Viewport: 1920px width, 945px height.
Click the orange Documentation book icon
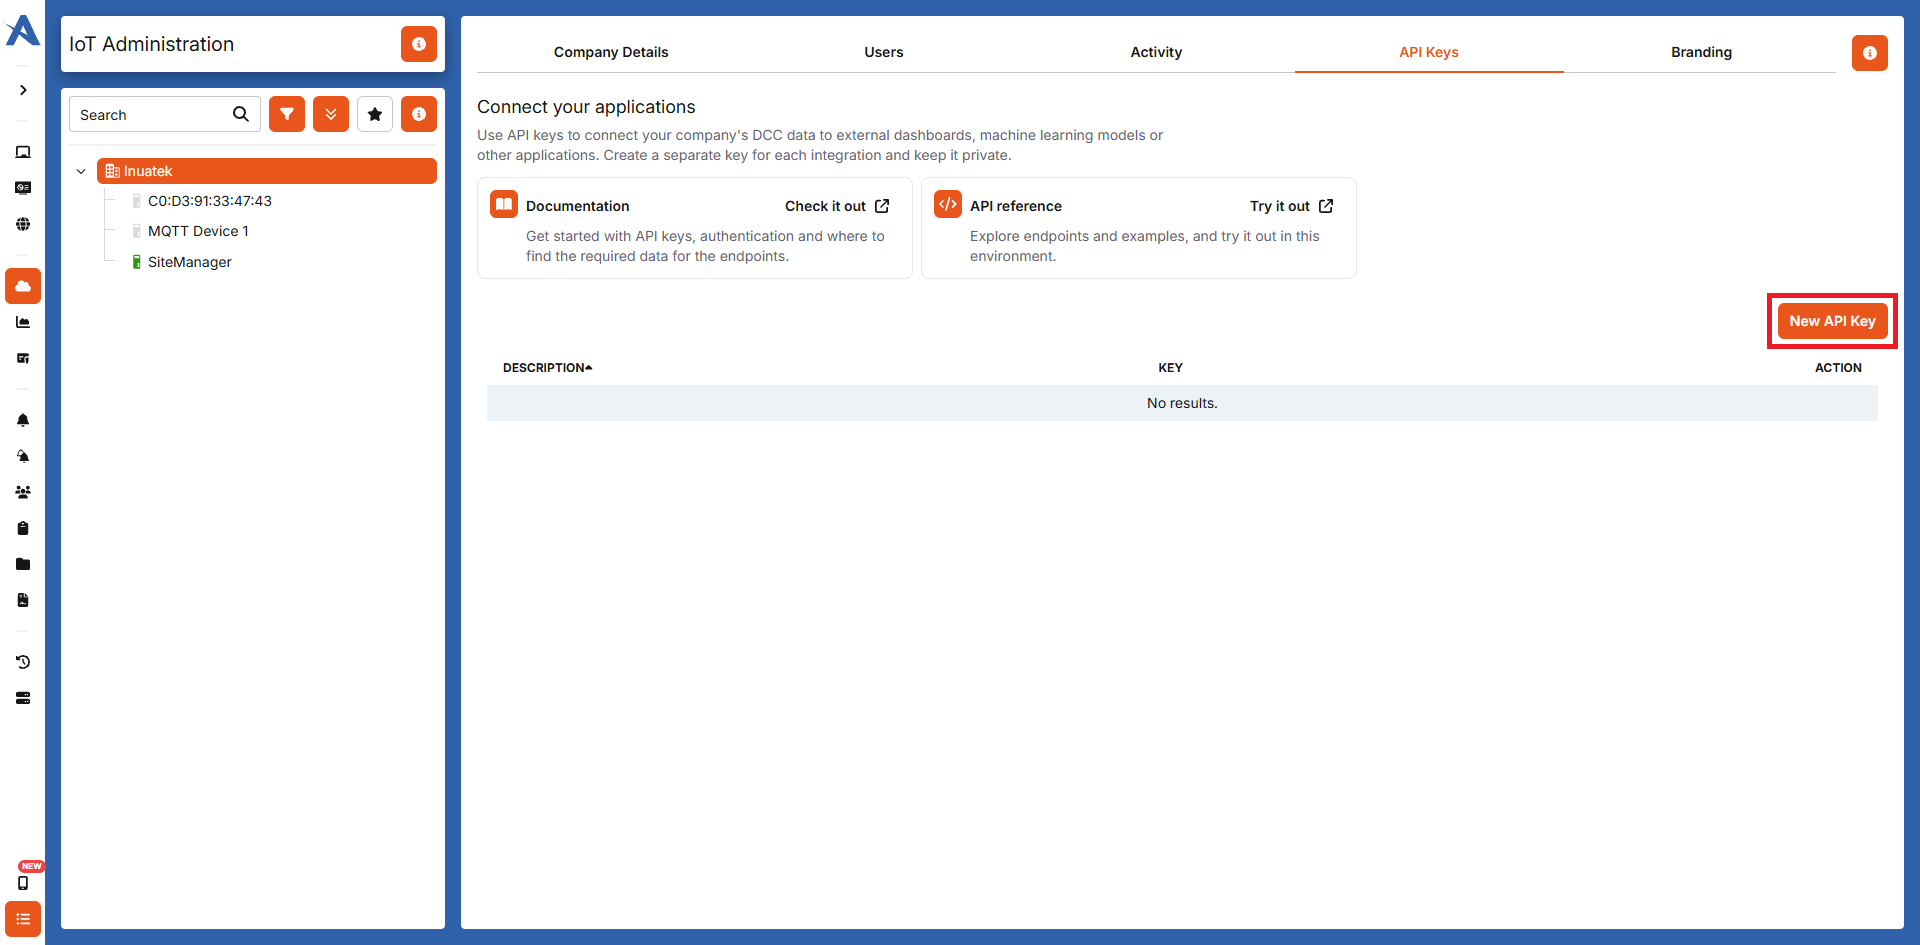(x=504, y=204)
